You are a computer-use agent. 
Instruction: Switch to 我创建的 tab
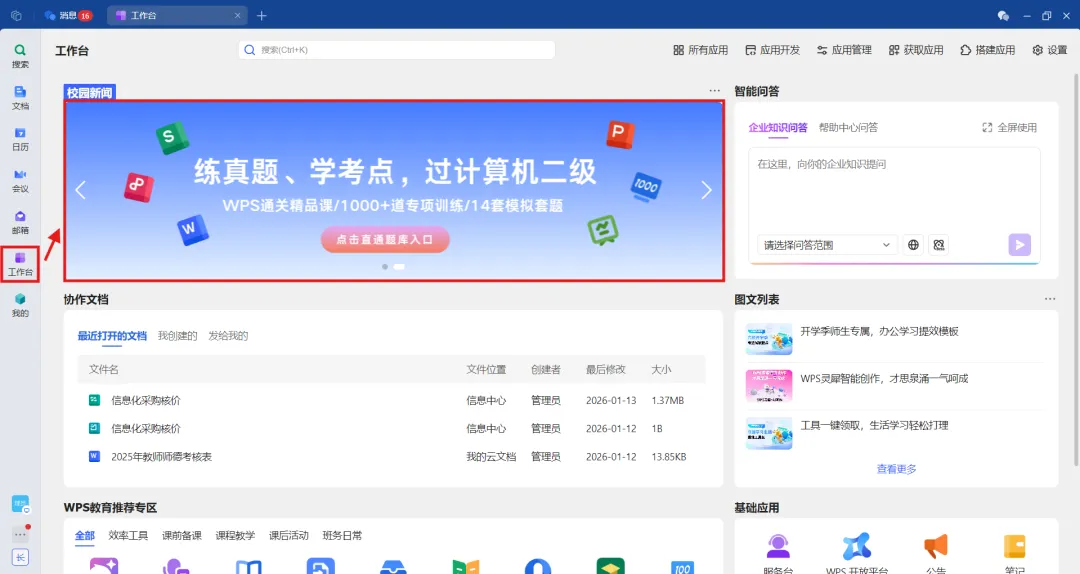[177, 336]
